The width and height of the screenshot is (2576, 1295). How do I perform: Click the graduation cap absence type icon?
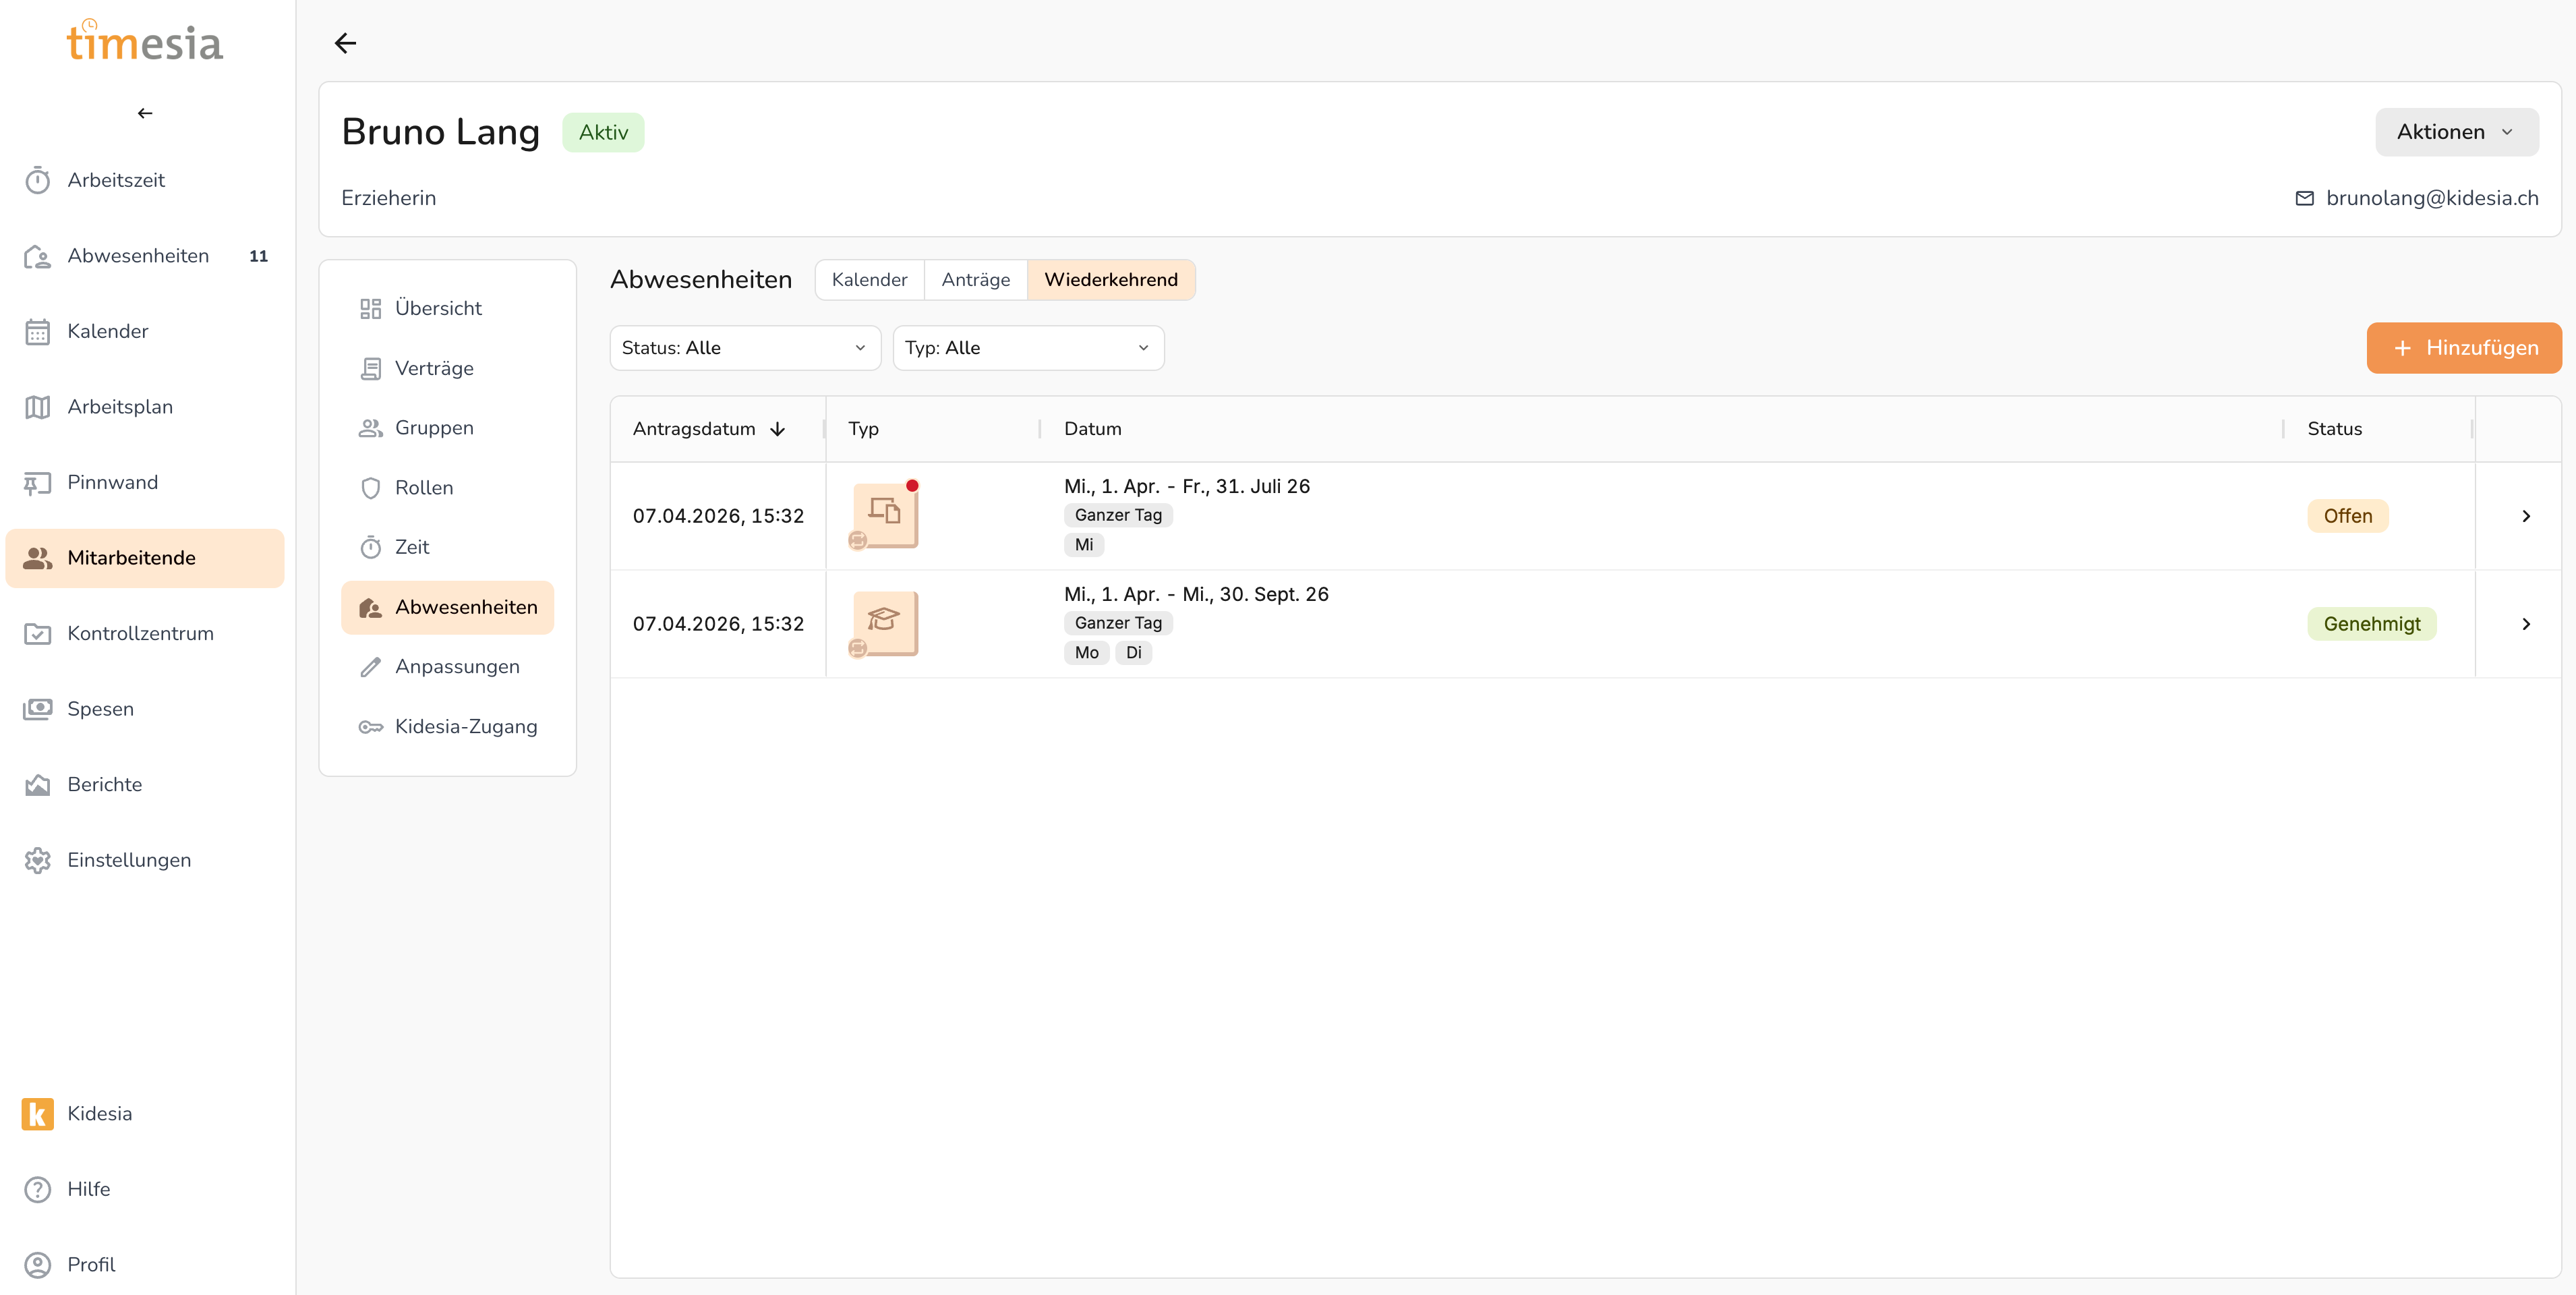pyautogui.click(x=884, y=622)
